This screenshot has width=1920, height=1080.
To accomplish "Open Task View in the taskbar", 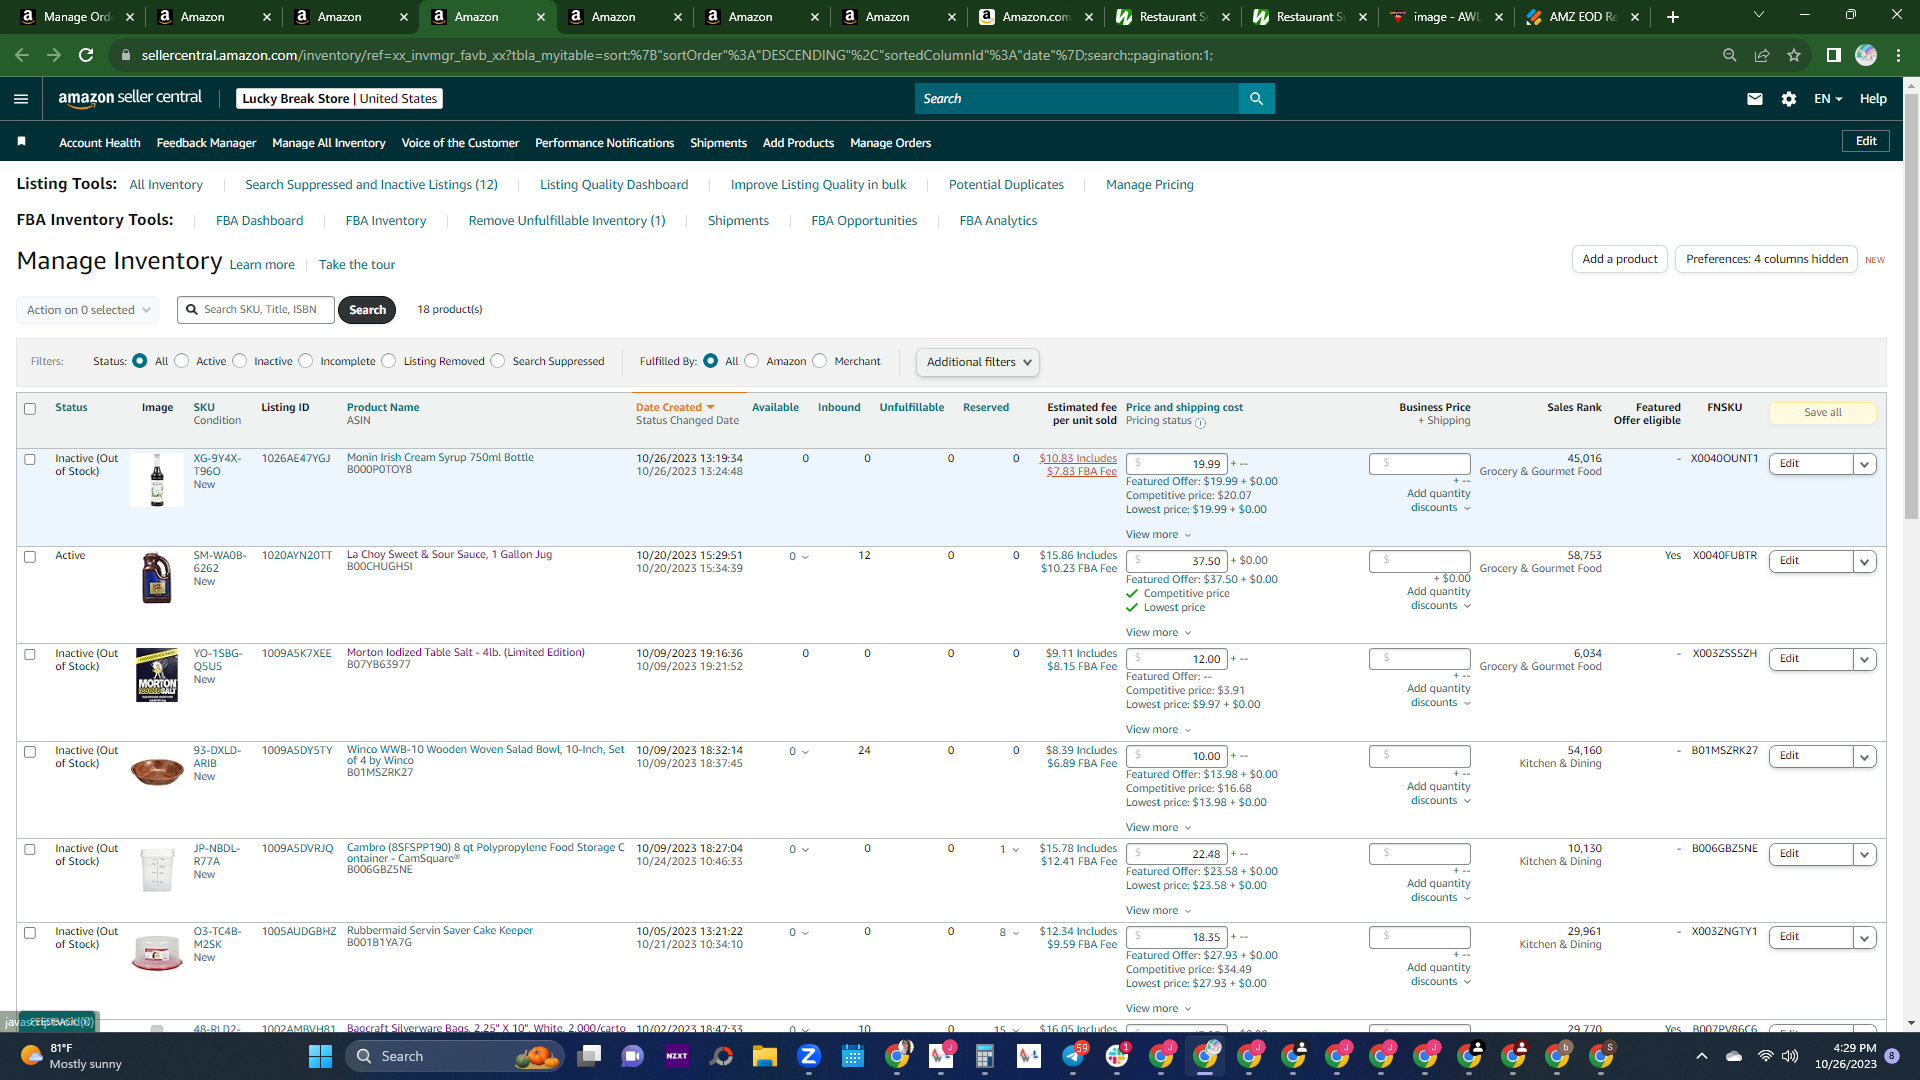I will [589, 1056].
